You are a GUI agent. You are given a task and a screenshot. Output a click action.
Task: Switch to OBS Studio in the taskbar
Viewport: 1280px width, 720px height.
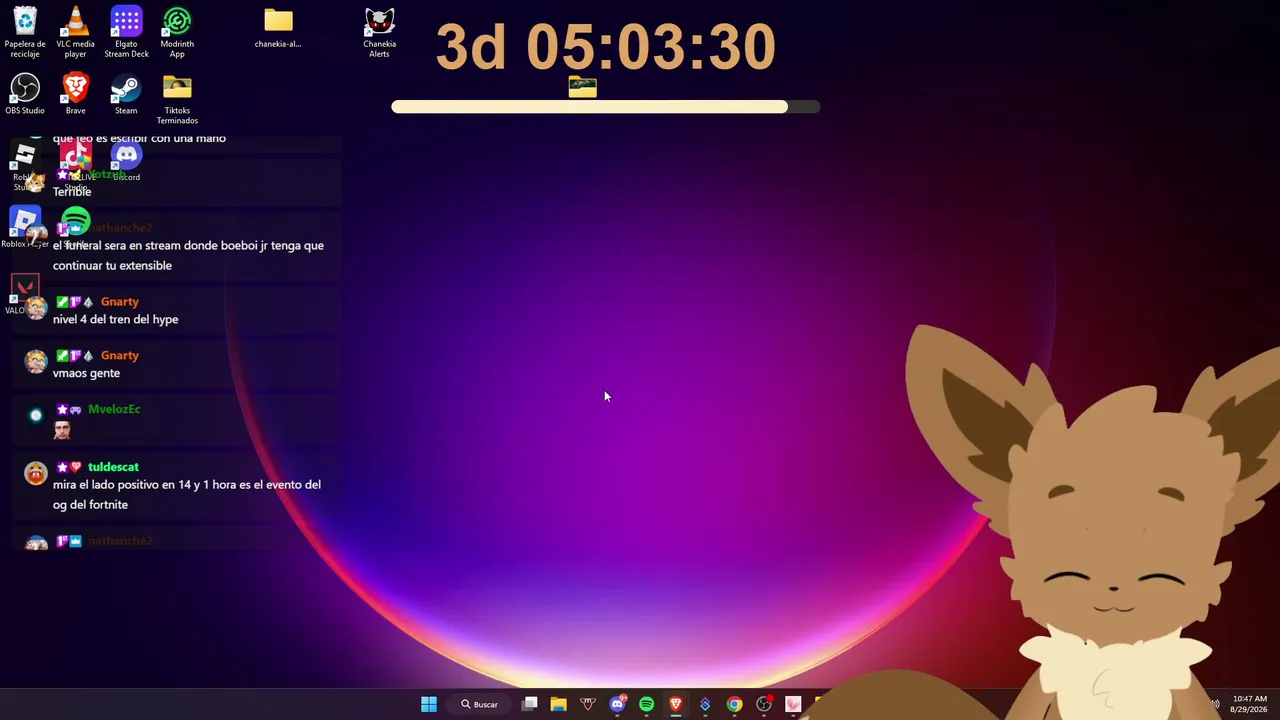tap(764, 704)
